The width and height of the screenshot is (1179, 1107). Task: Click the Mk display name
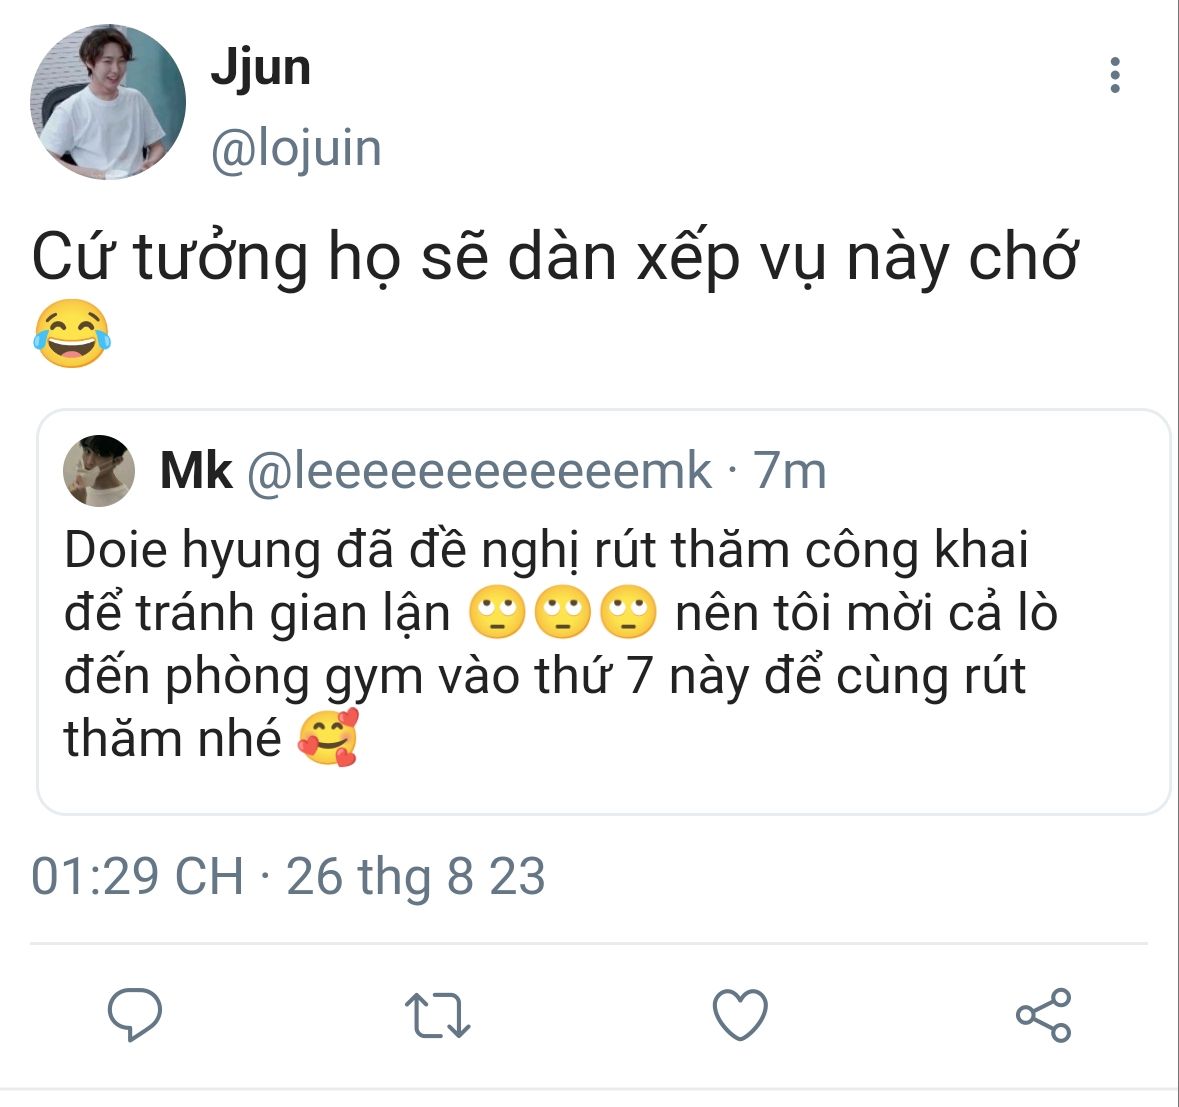196,472
